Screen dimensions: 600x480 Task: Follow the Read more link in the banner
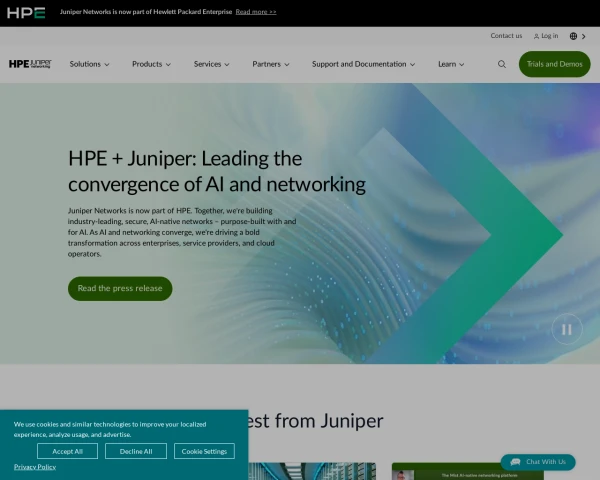pos(256,12)
